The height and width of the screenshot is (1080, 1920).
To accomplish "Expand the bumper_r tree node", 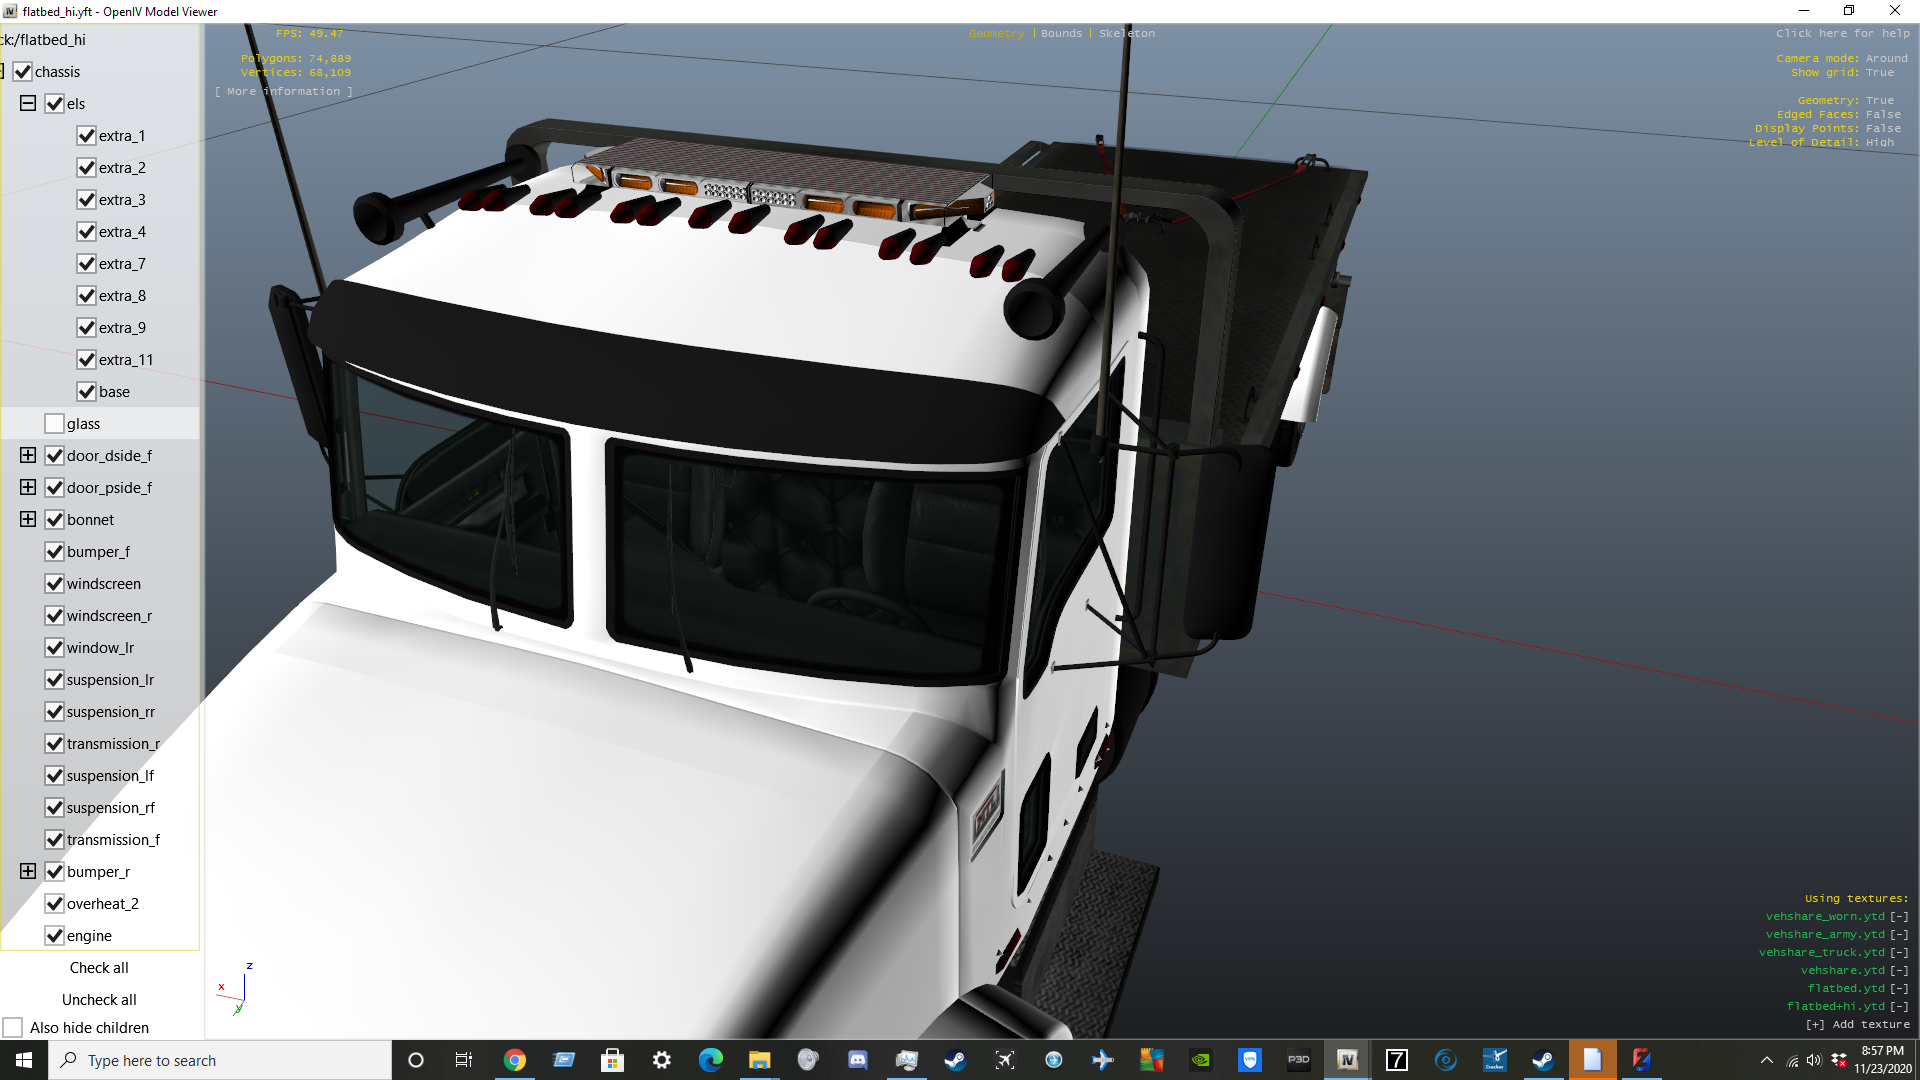I will click(28, 872).
